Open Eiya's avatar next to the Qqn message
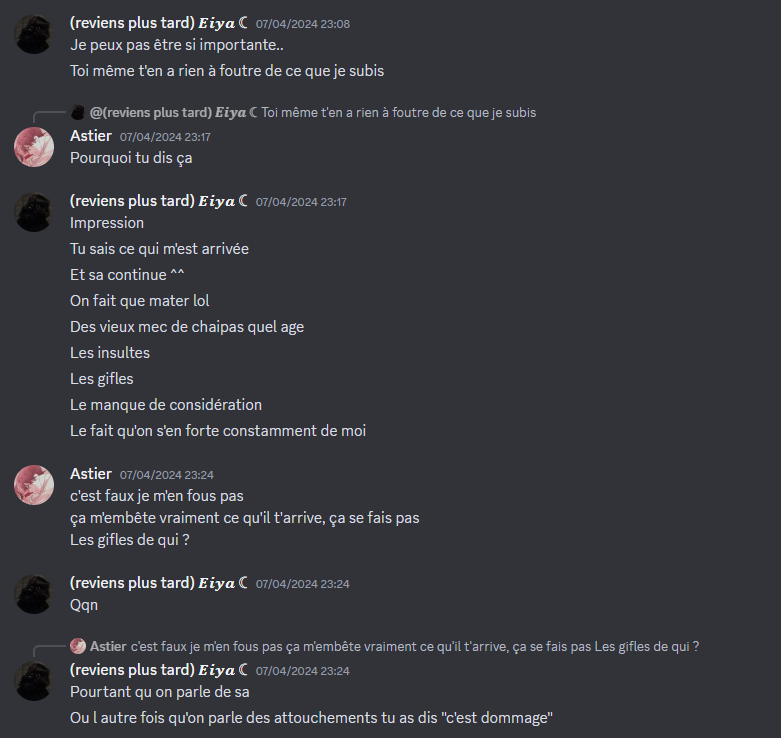Viewport: 781px width, 738px height. click(x=34, y=594)
